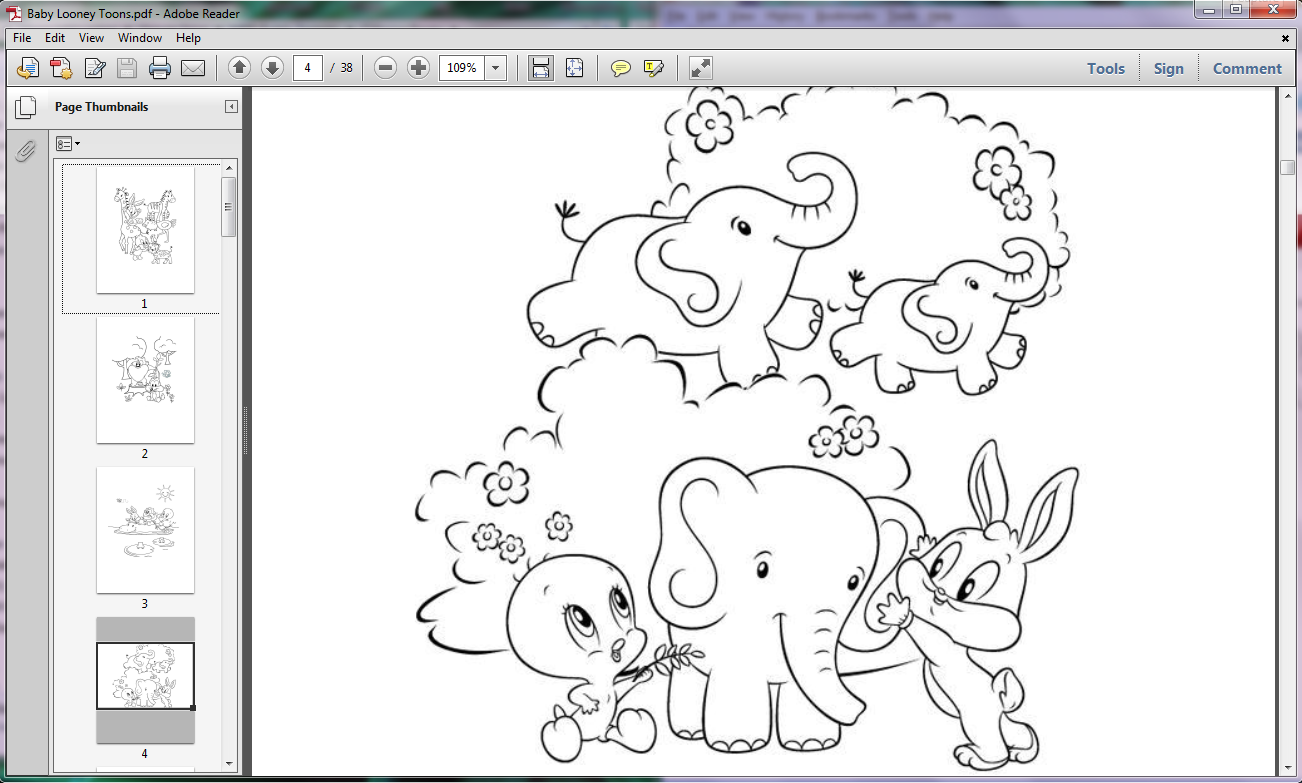The width and height of the screenshot is (1302, 783).
Task: Go to next page with down arrow
Action: 272,68
